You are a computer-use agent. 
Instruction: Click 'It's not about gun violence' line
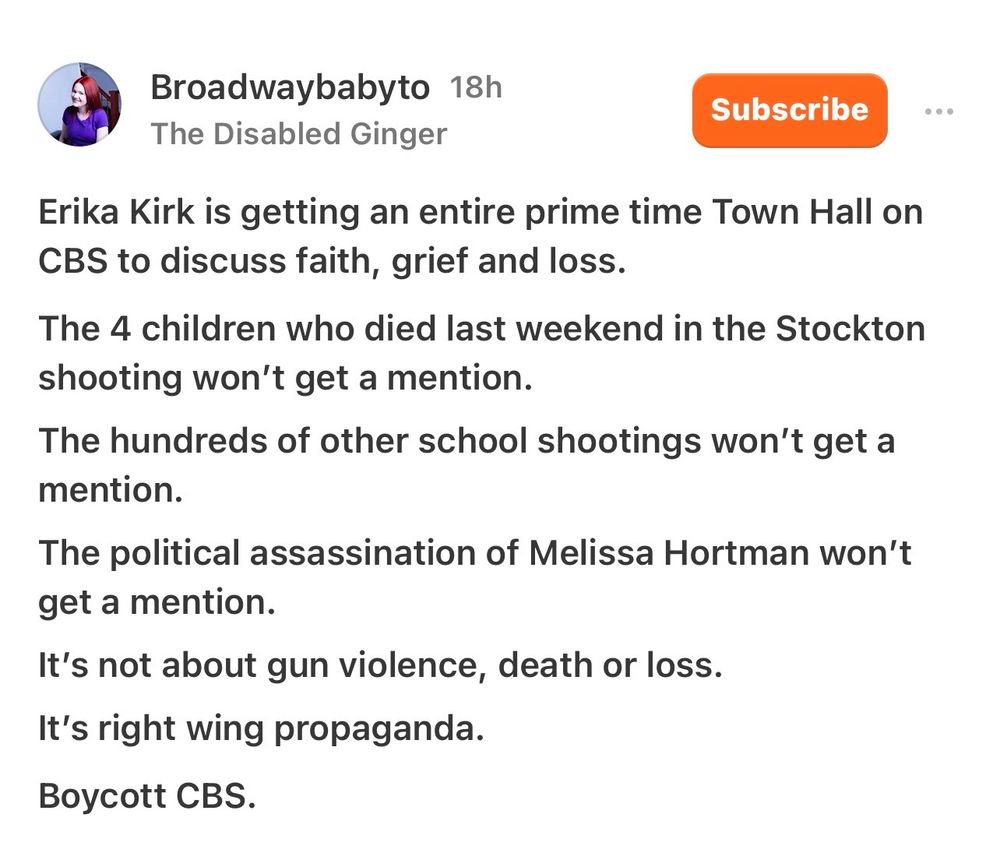[x=380, y=665]
